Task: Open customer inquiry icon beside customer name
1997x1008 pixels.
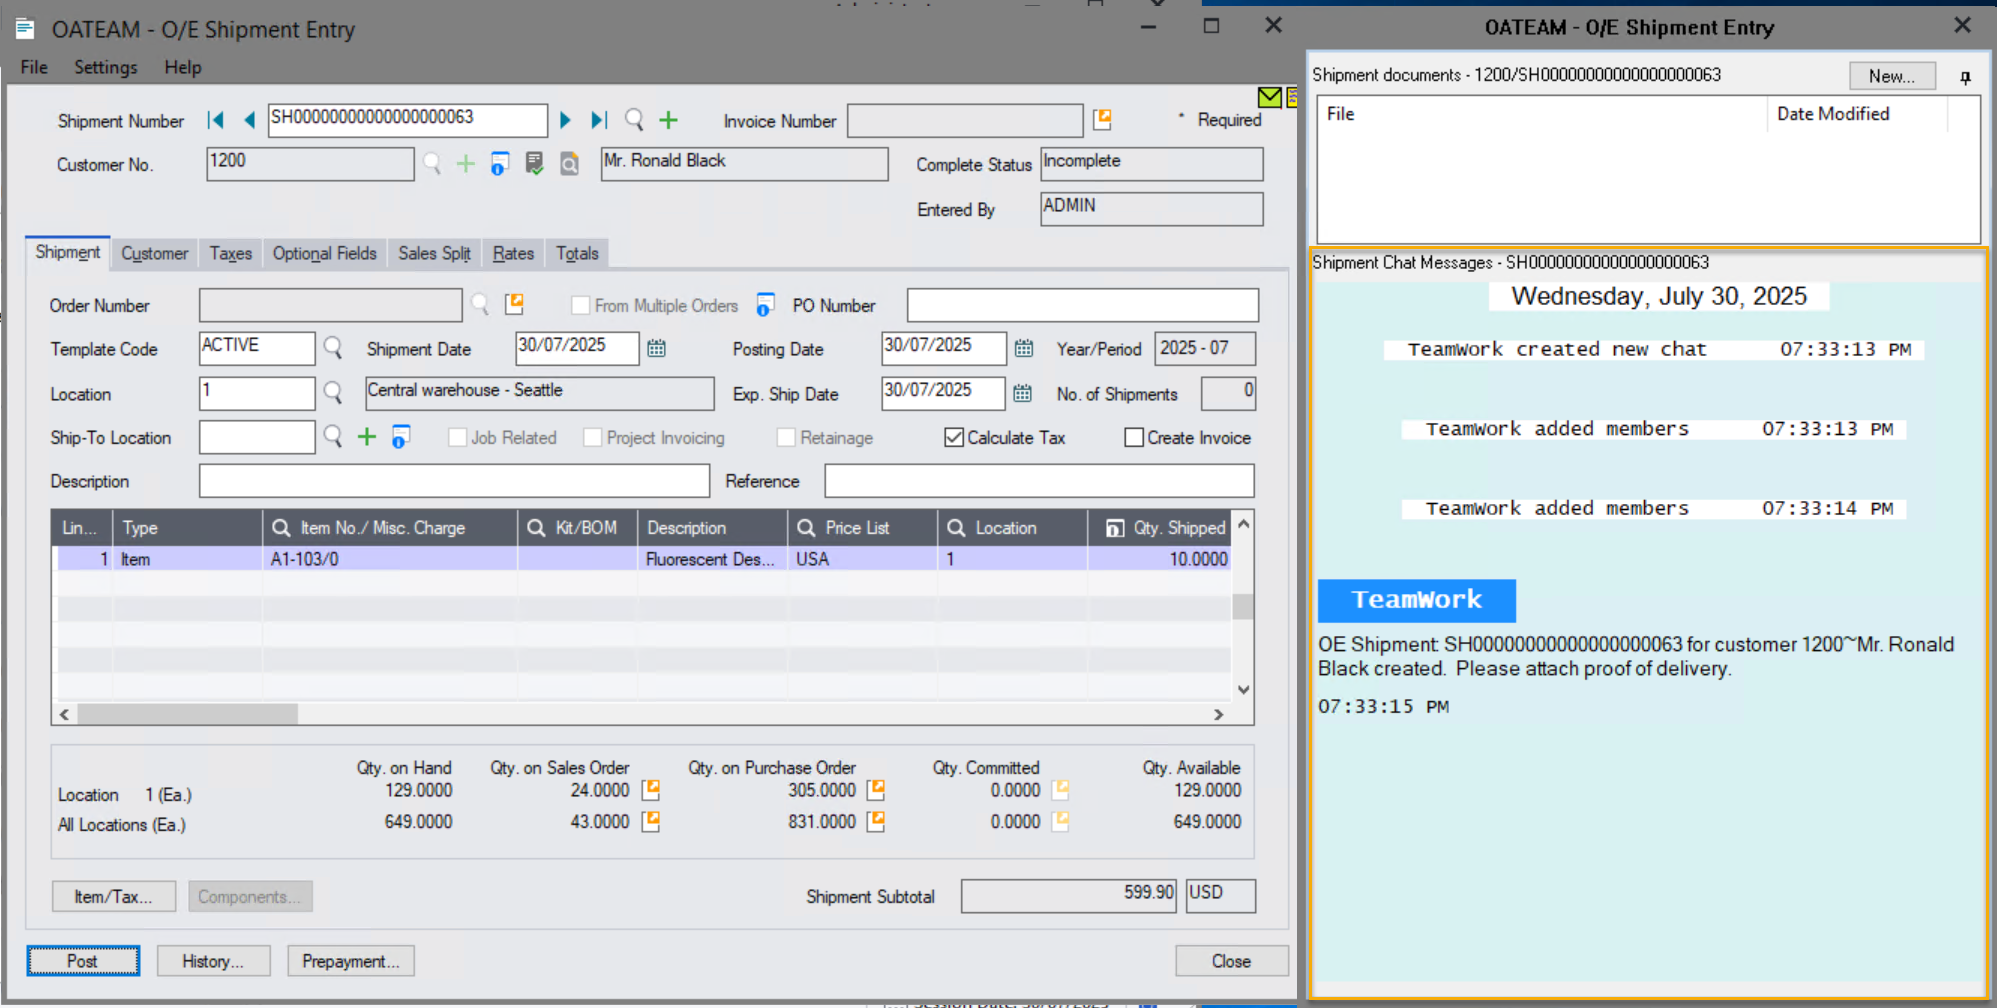Action: pyautogui.click(x=569, y=163)
